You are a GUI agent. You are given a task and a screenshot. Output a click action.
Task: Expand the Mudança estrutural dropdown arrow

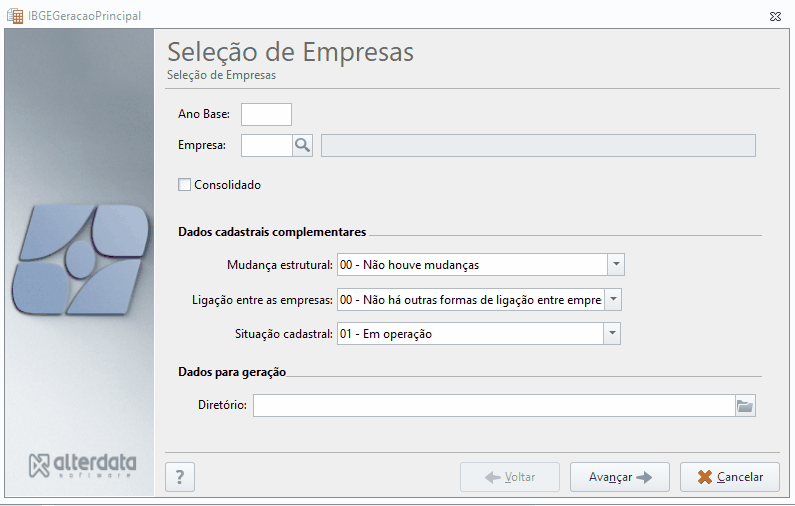[616, 265]
